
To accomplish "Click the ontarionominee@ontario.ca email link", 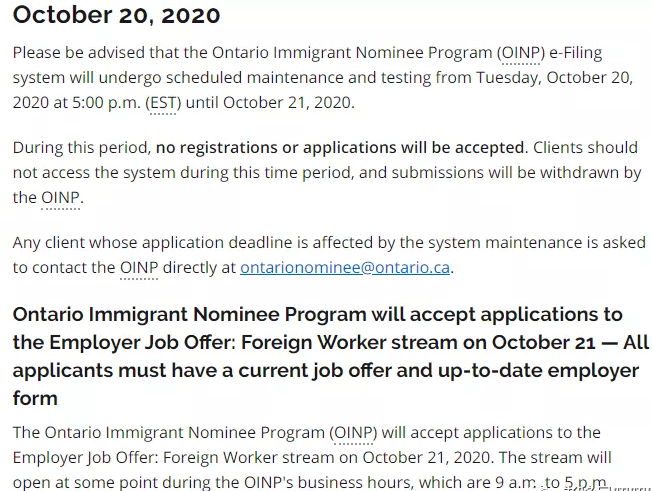I will 345,268.
